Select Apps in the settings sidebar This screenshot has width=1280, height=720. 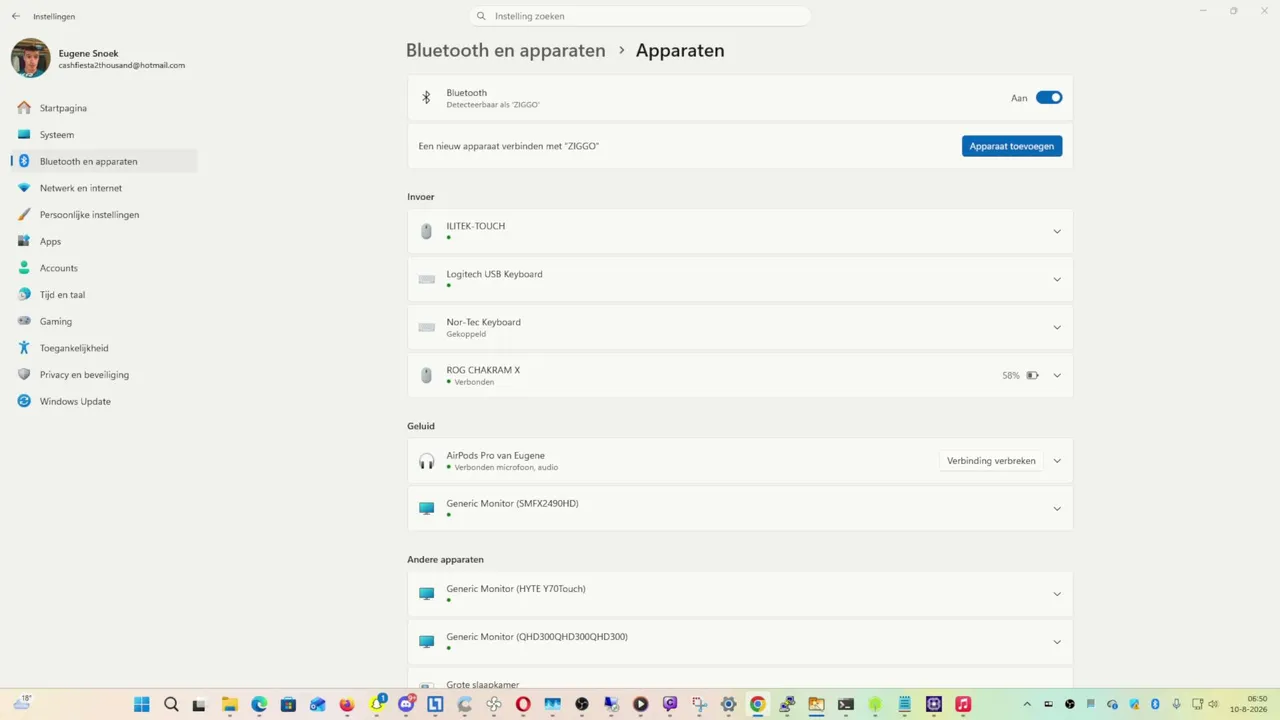coord(104,241)
